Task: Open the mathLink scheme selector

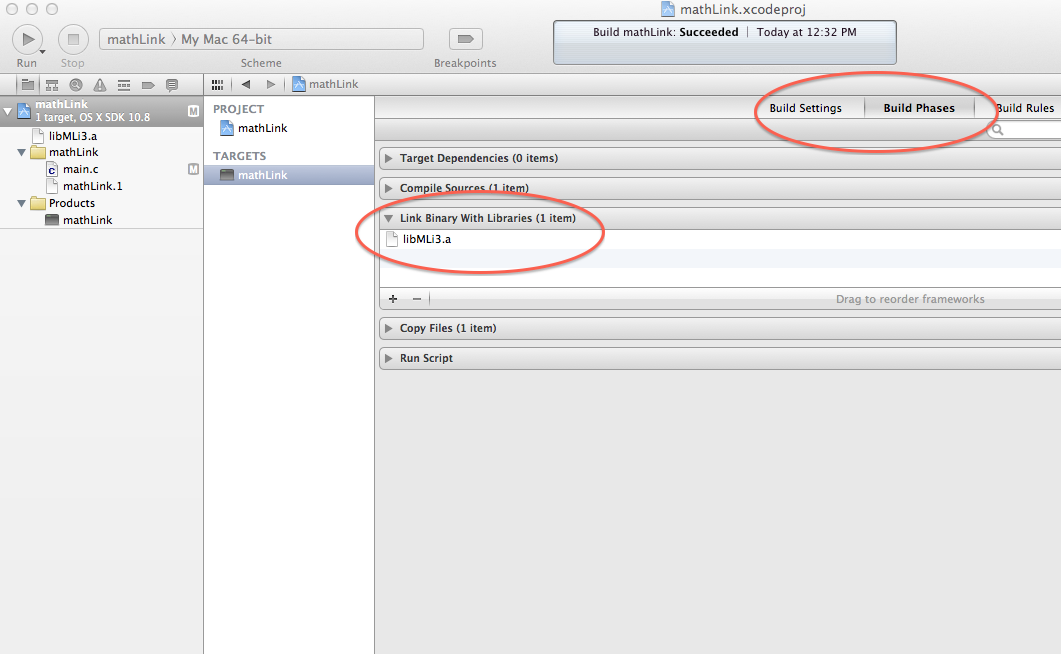Action: pyautogui.click(x=136, y=39)
